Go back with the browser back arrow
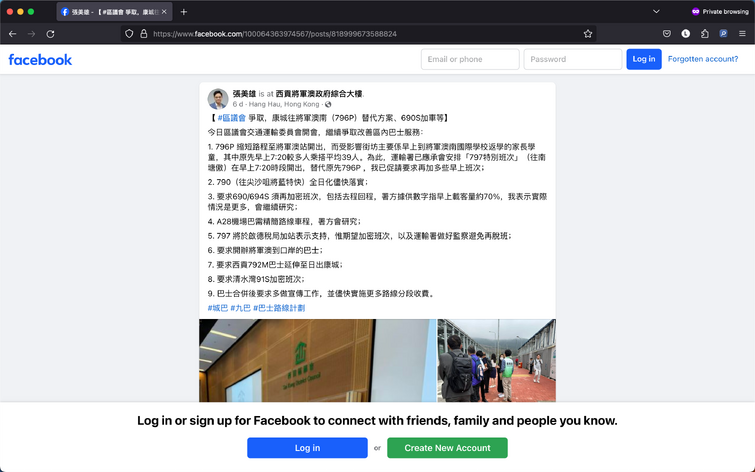The width and height of the screenshot is (755, 472). (13, 34)
